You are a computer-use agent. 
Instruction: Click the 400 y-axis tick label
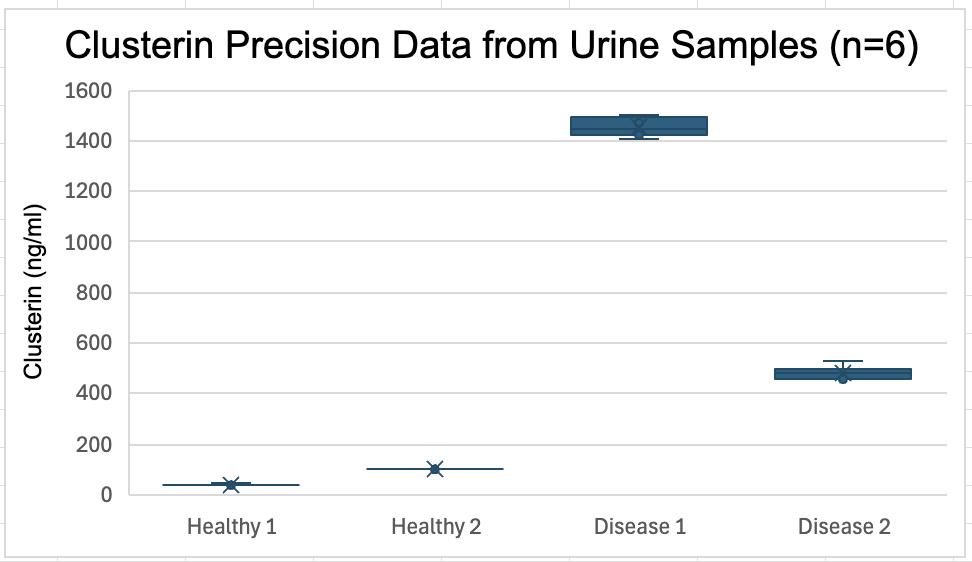95,394
